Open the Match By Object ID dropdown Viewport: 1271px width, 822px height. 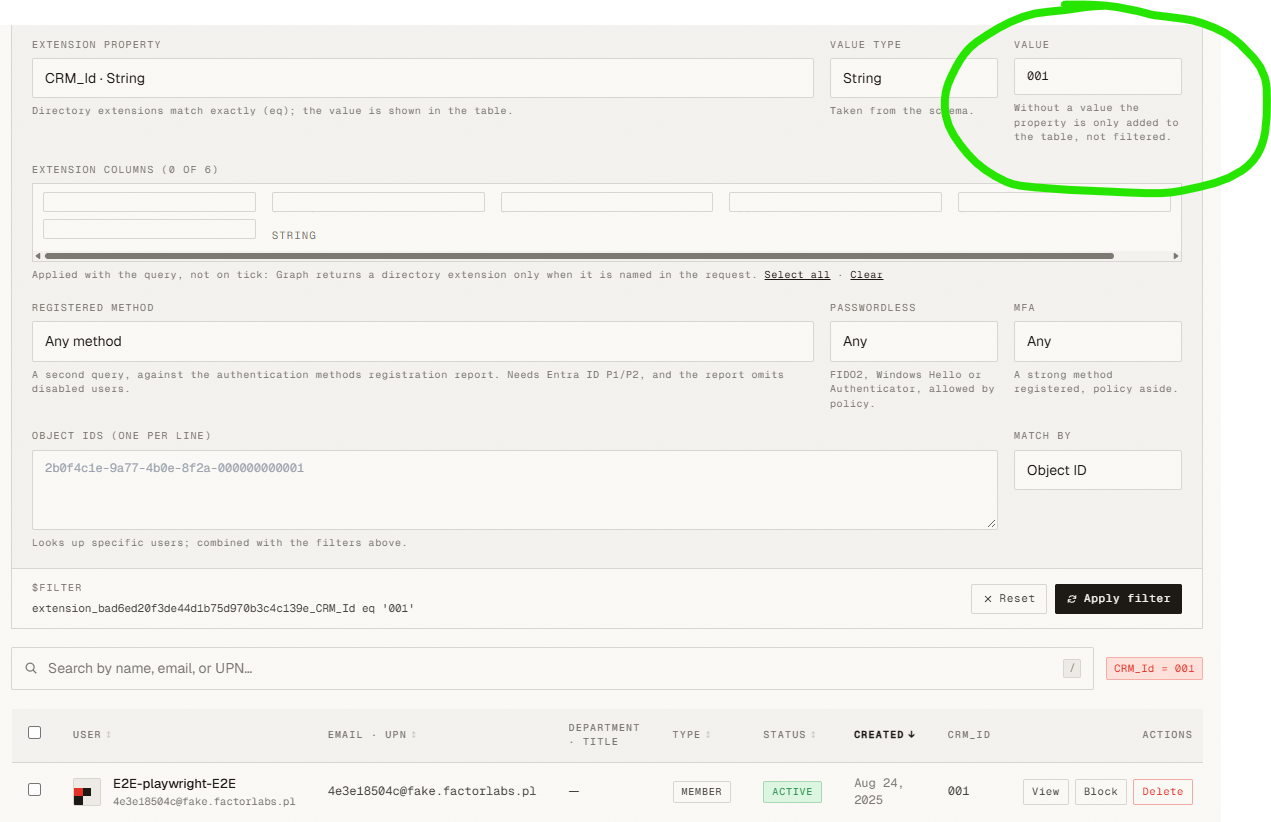(1097, 470)
